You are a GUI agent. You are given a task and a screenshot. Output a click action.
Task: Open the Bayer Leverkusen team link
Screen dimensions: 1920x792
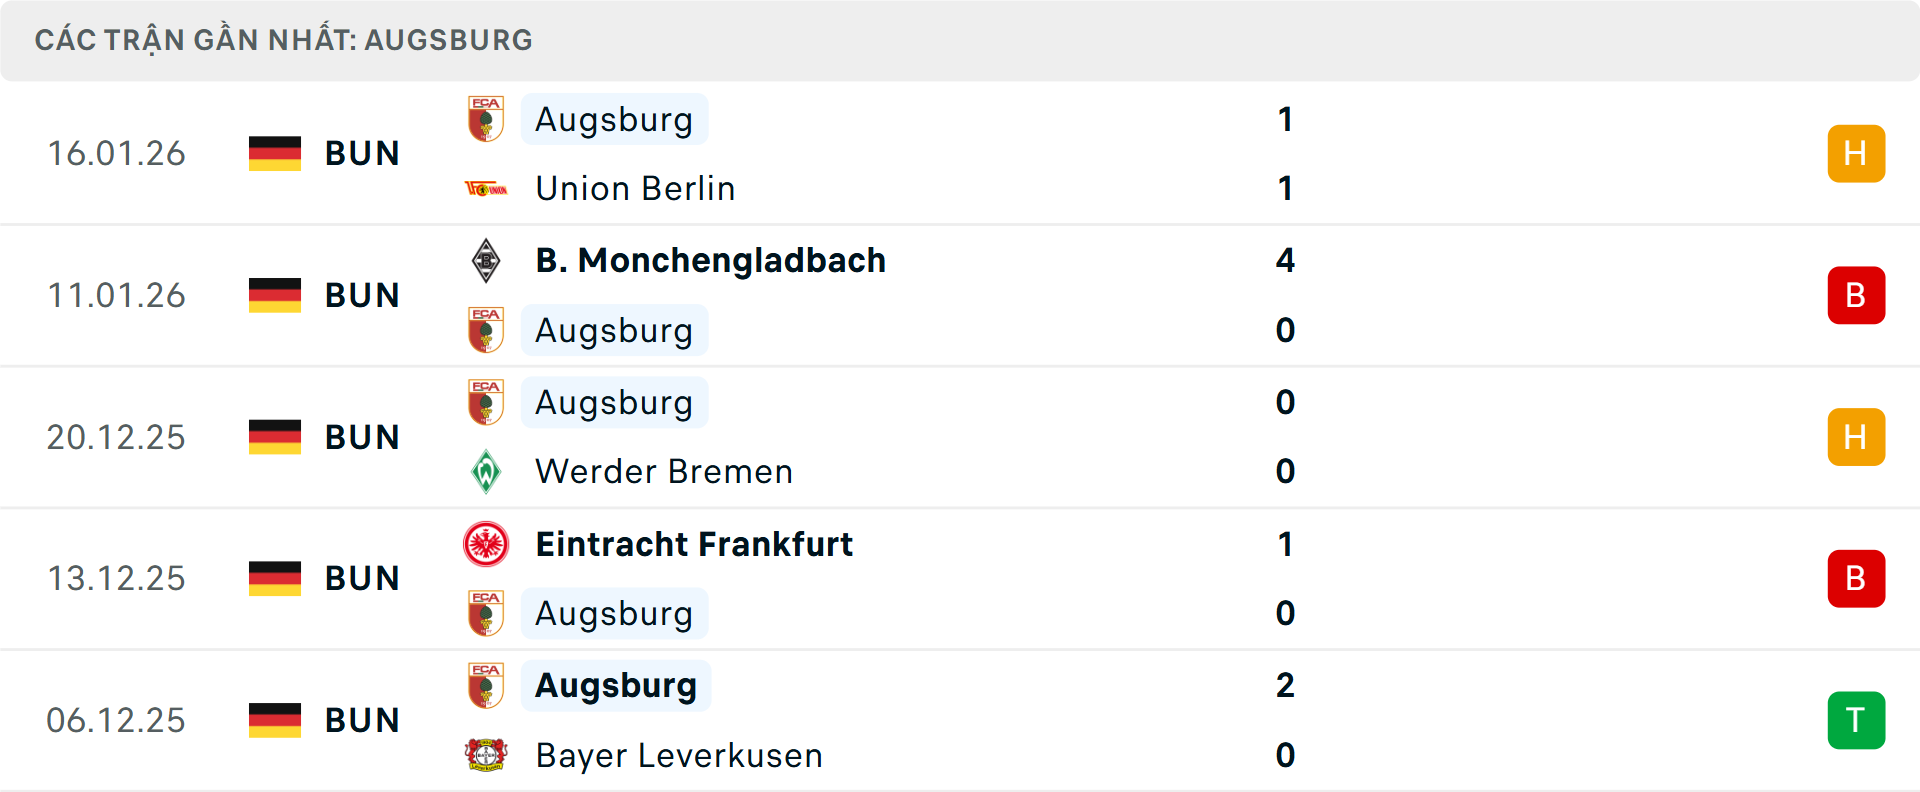679,755
